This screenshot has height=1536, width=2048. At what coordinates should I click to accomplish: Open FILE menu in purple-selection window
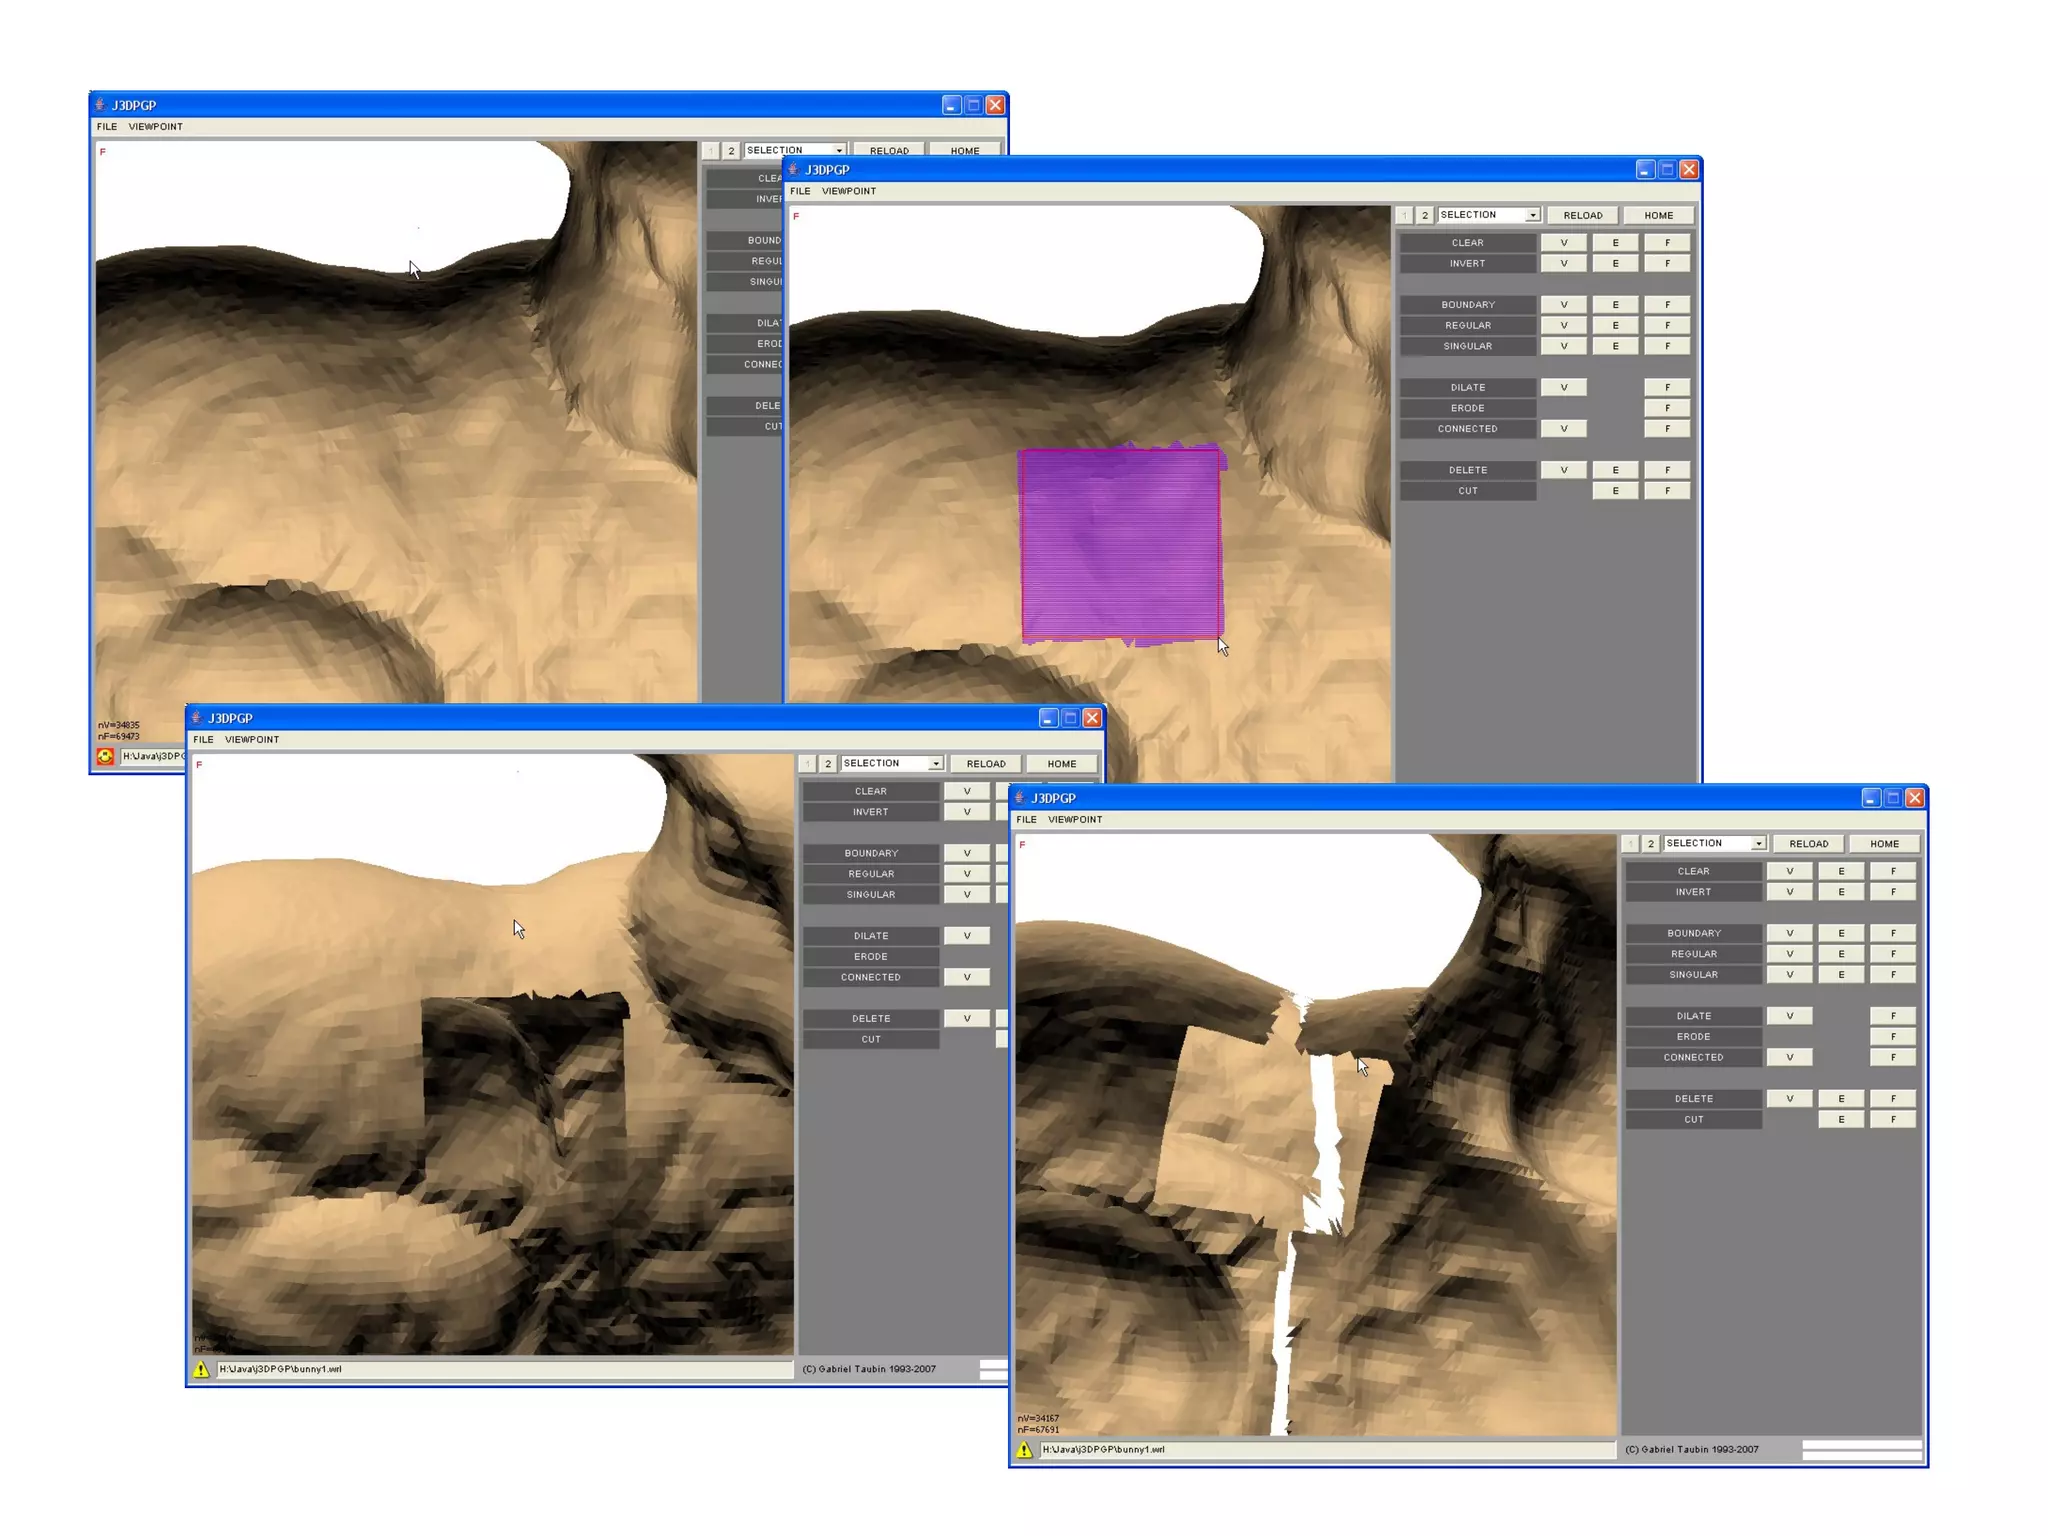pos(800,191)
